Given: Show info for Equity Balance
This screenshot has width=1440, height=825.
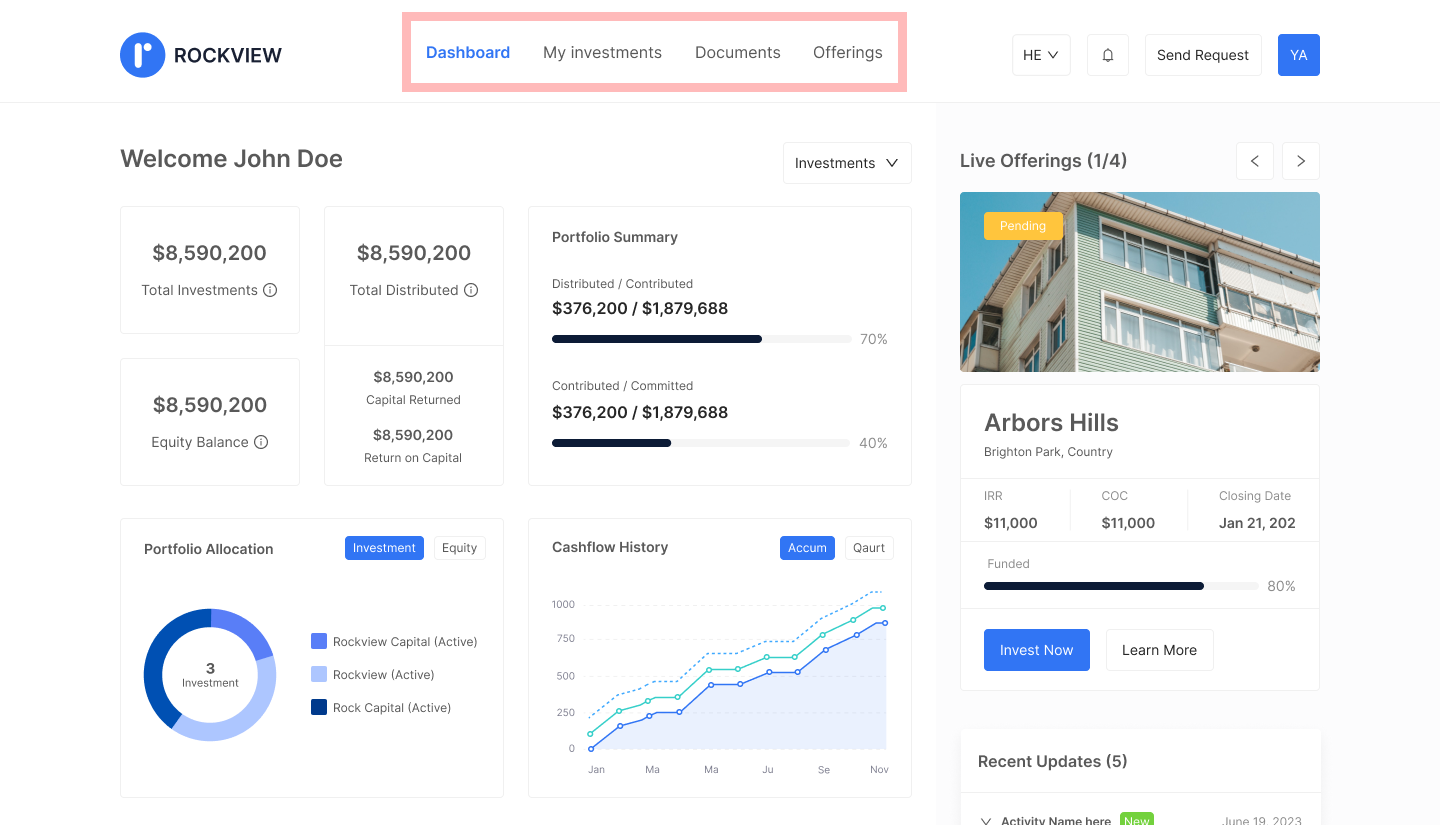Looking at the screenshot, I should tap(261, 442).
